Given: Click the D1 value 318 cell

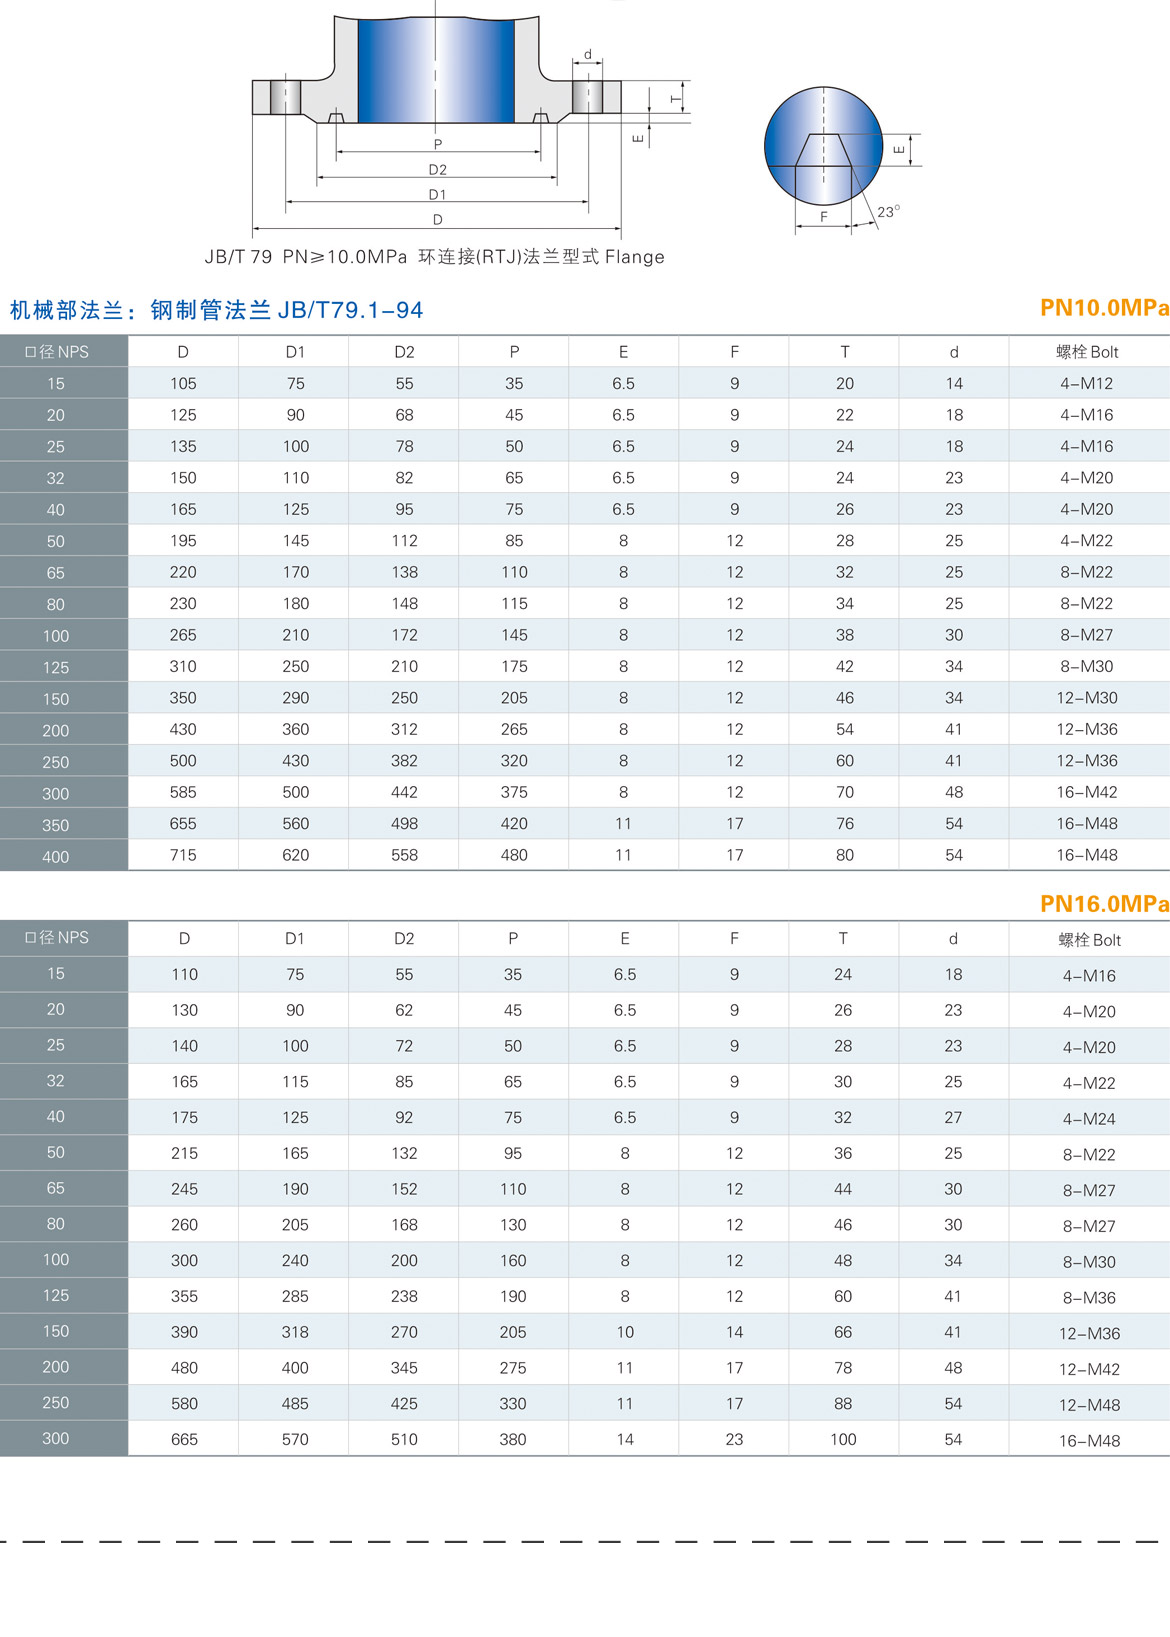Looking at the screenshot, I should (x=295, y=1332).
